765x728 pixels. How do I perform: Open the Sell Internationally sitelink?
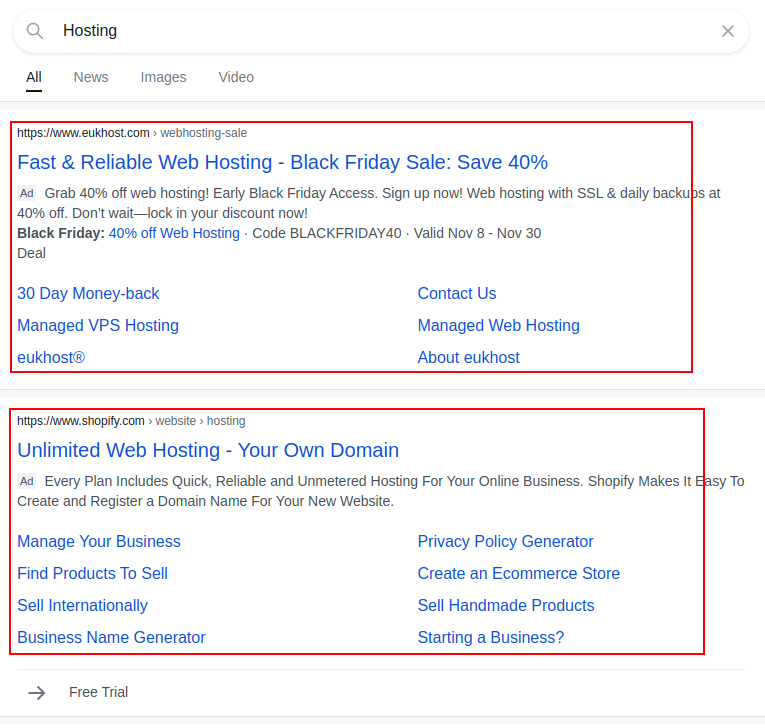pos(82,605)
